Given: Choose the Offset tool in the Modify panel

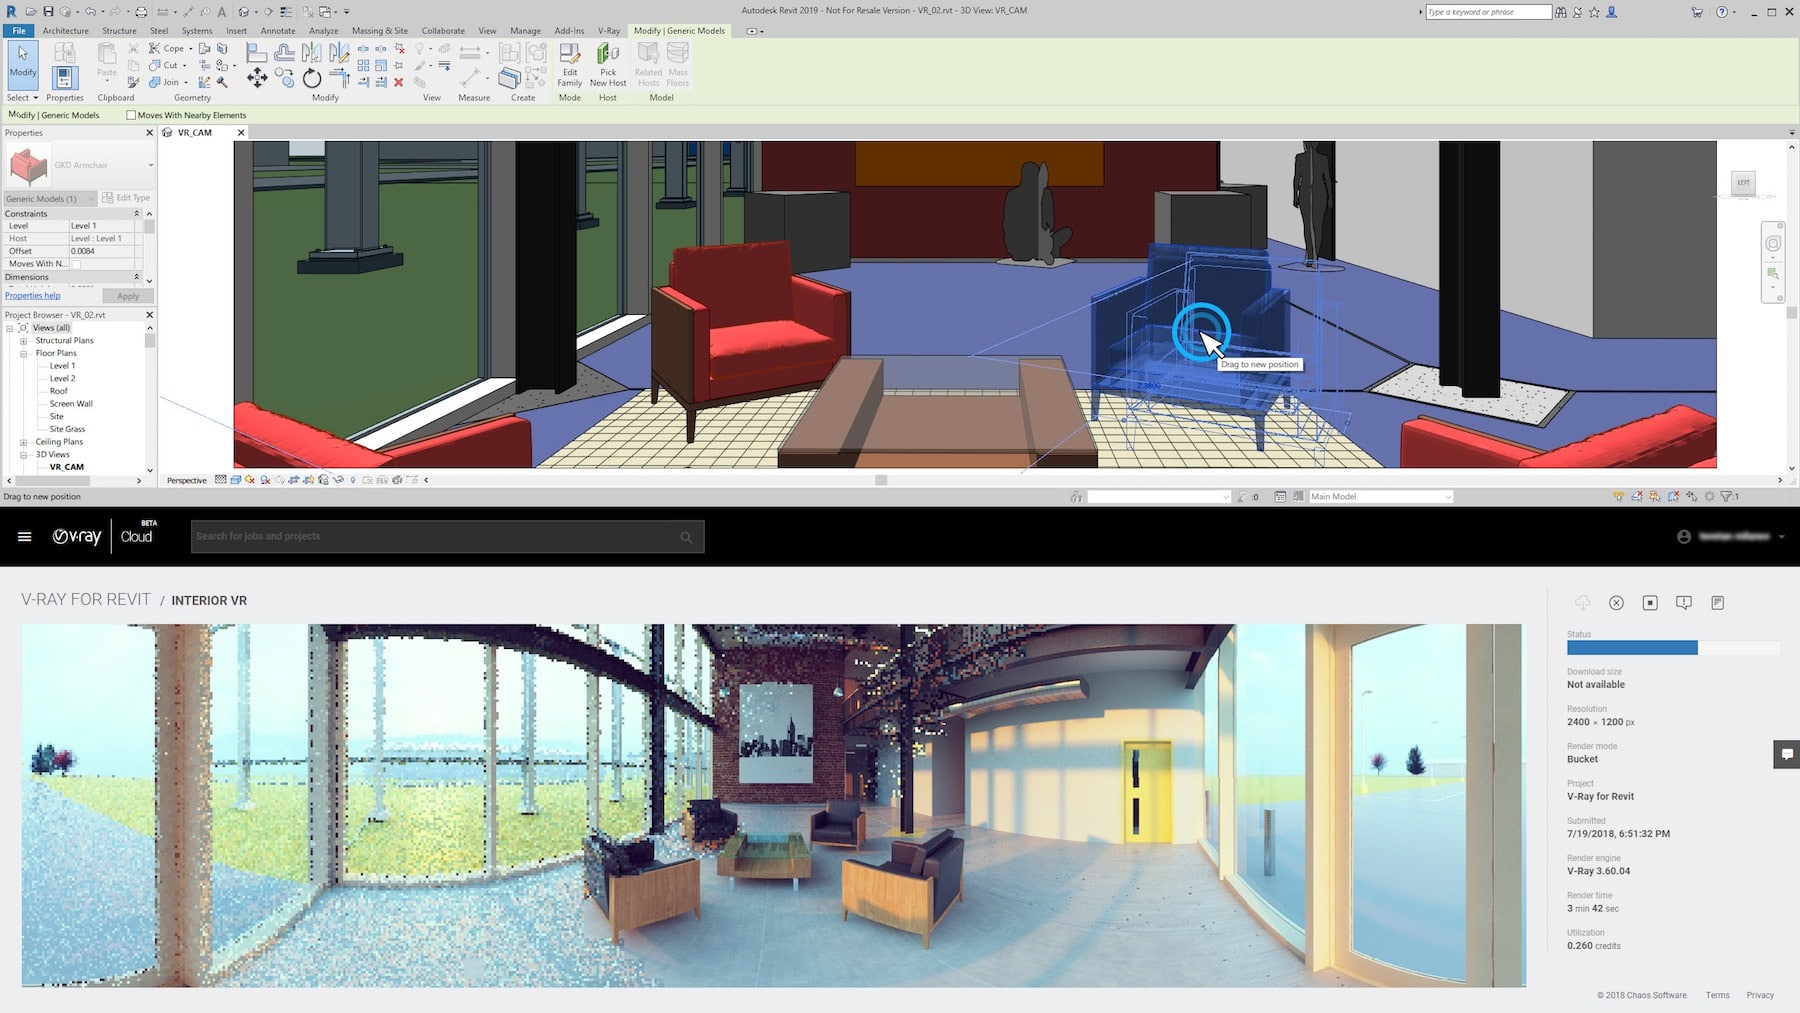Looking at the screenshot, I should point(284,51).
